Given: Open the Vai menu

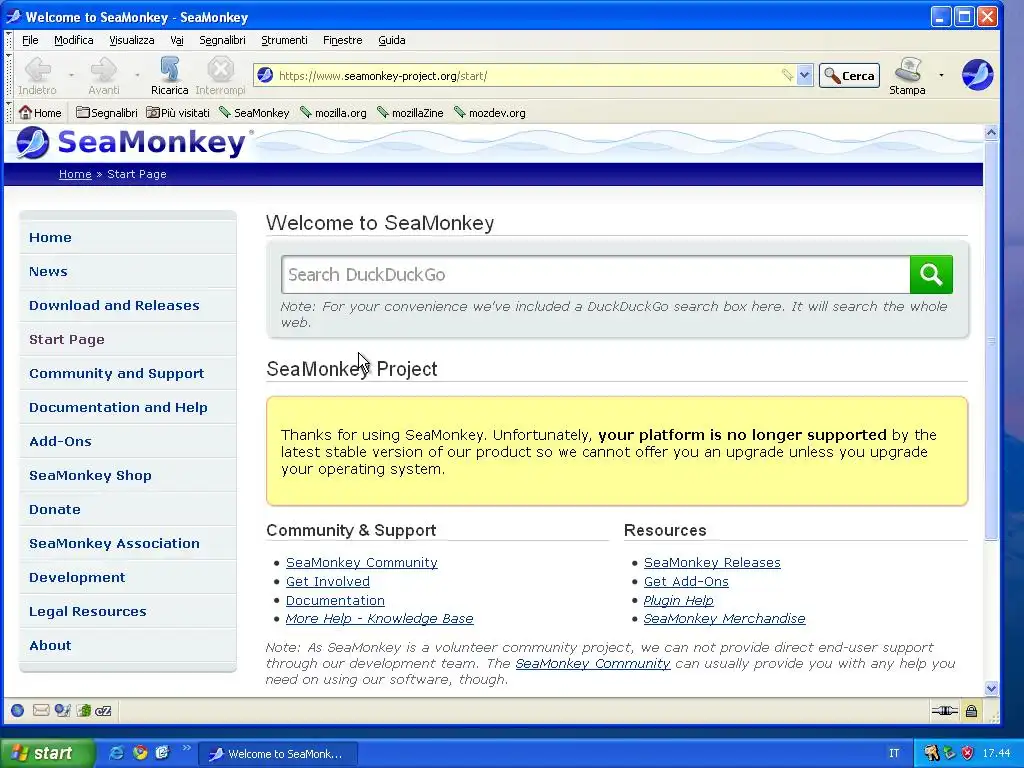Looking at the screenshot, I should [x=176, y=40].
